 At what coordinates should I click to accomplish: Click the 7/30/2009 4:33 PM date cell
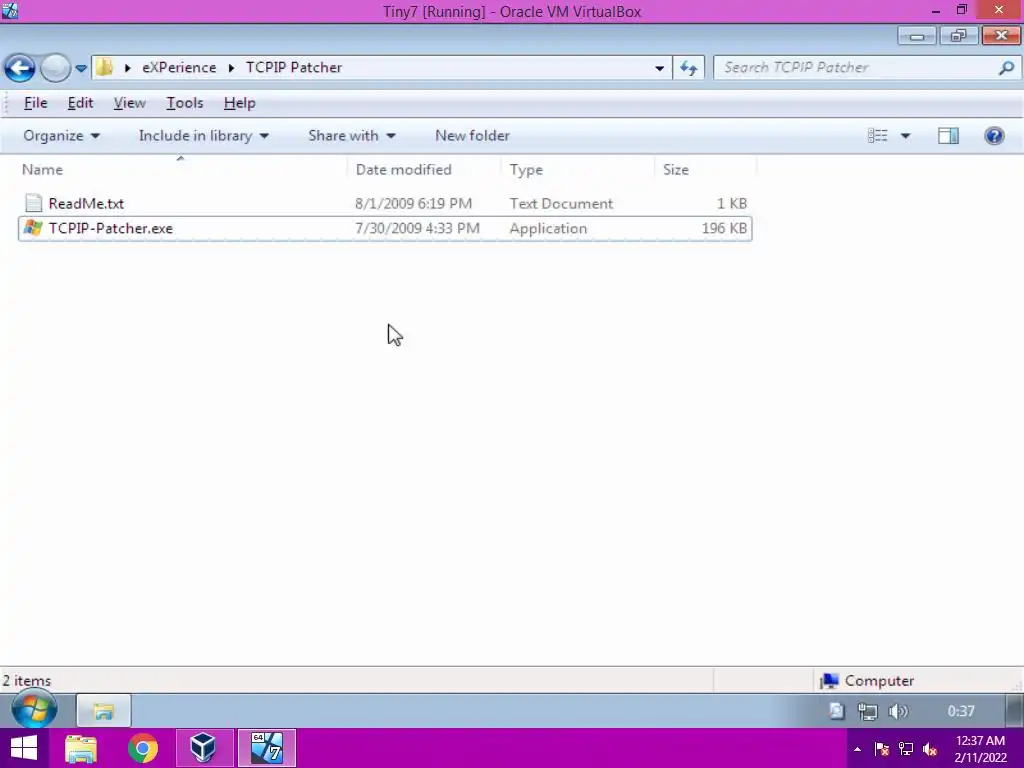[417, 229]
